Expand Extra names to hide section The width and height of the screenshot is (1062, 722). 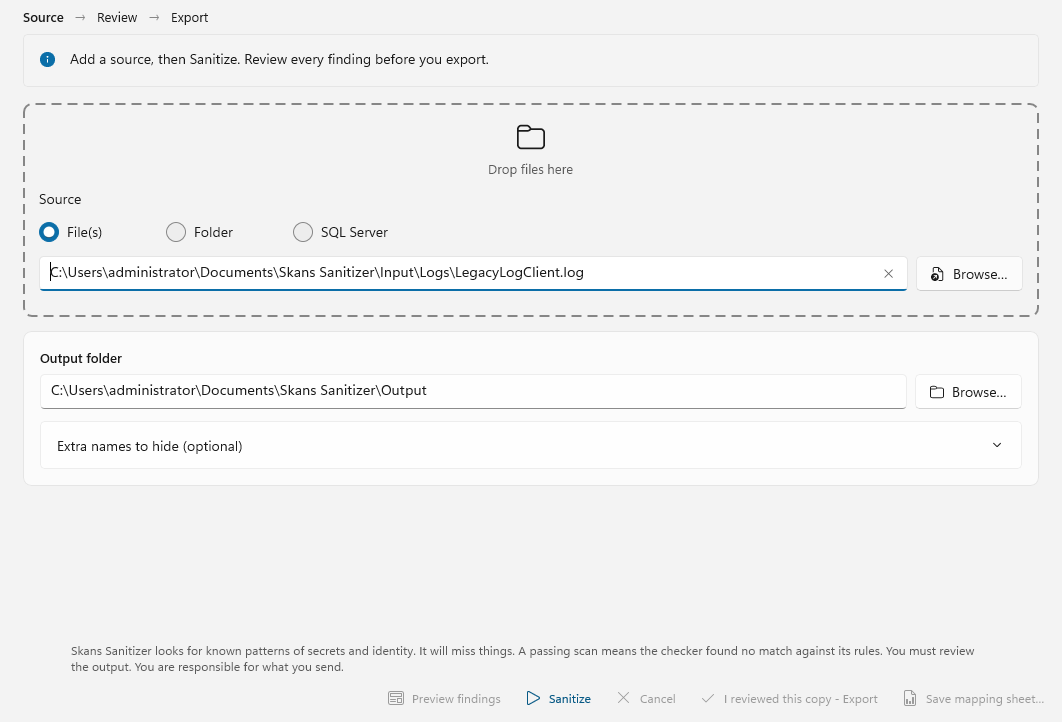[x=530, y=446]
